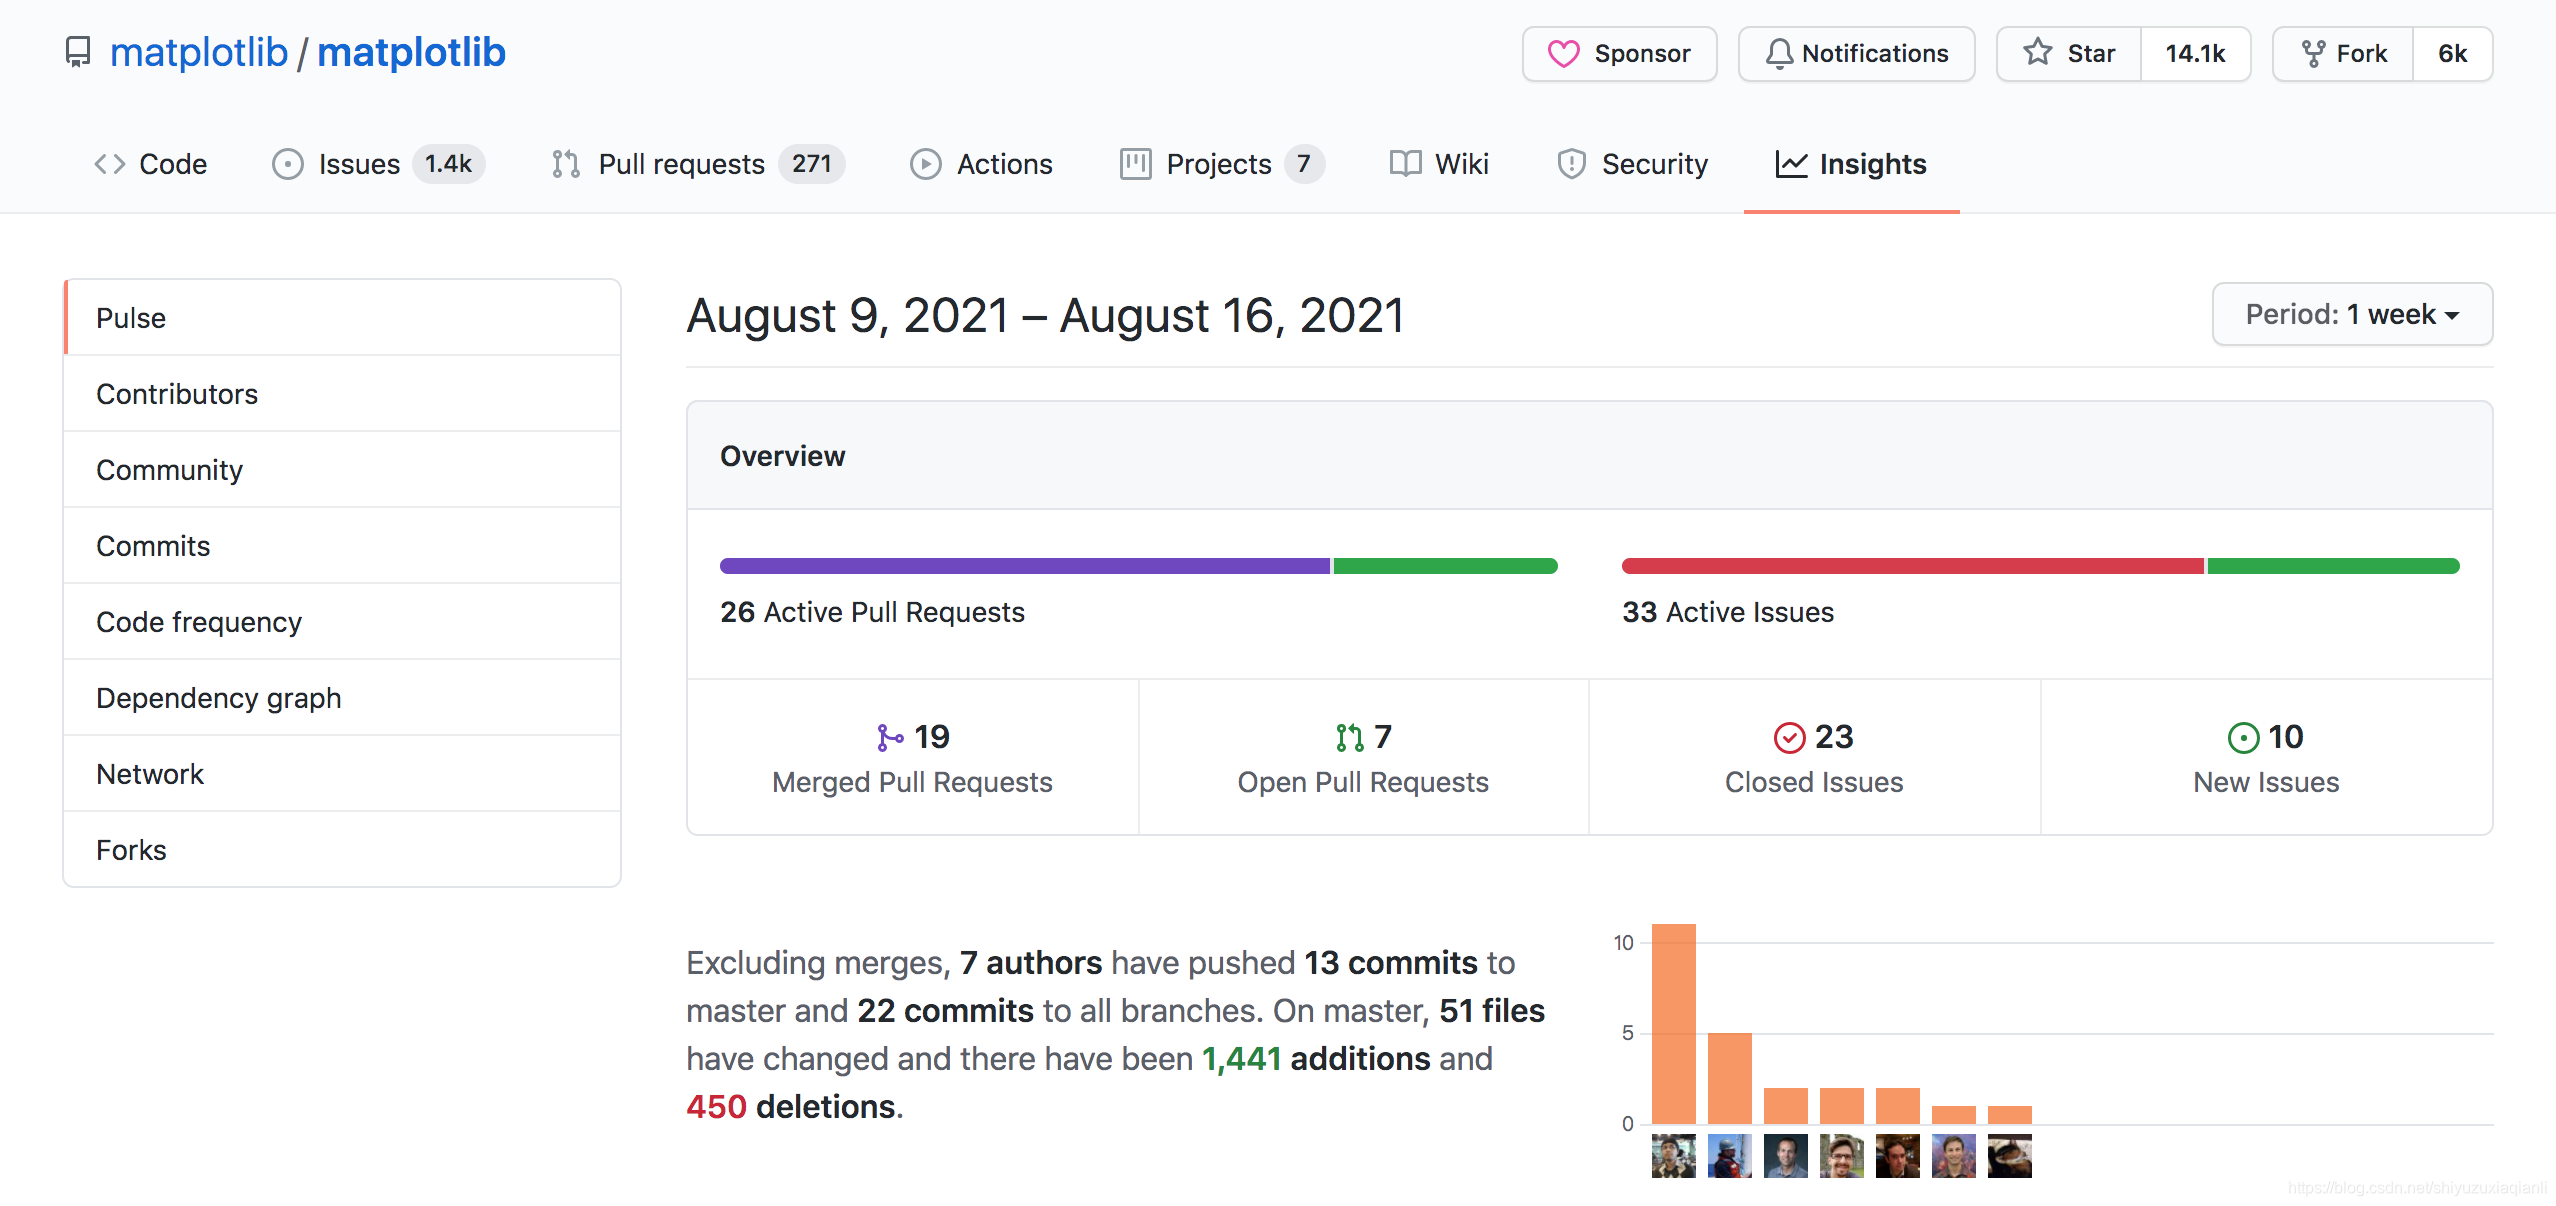Click the 14.1k star count

pos(2195,54)
